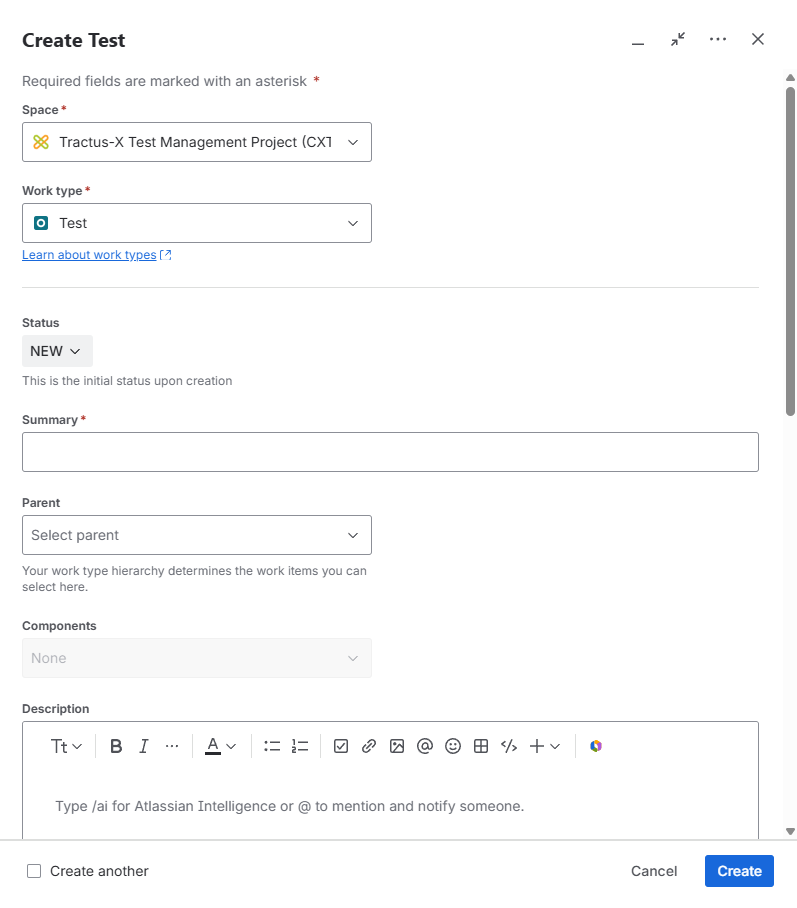This screenshot has height=908, width=797.
Task: Follow the Learn about work types link
Action: click(89, 254)
